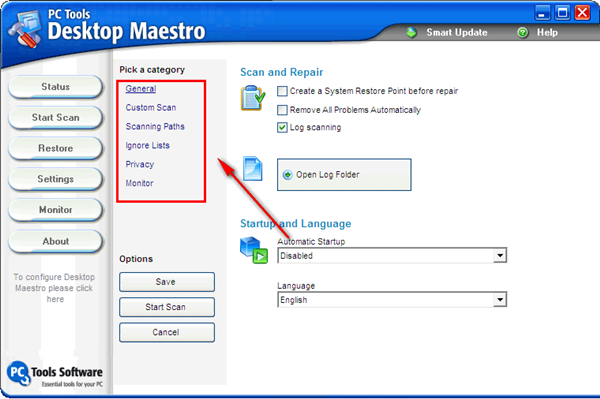Open Smart Update in the title bar

(x=457, y=33)
